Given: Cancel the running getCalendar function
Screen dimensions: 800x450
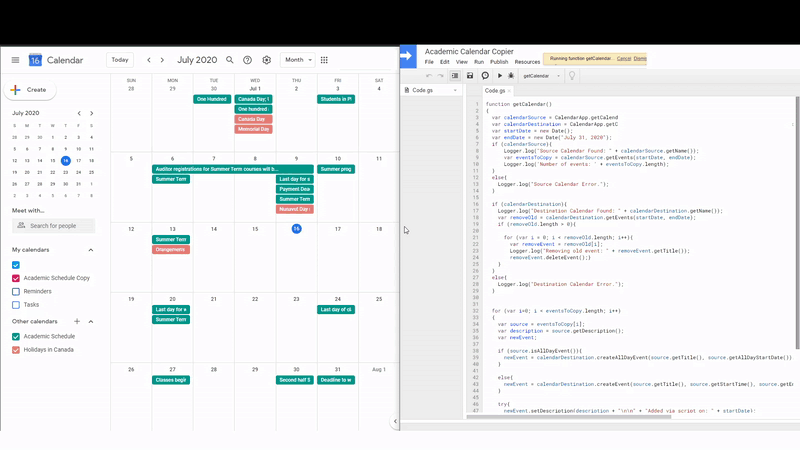Looking at the screenshot, I should [623, 59].
